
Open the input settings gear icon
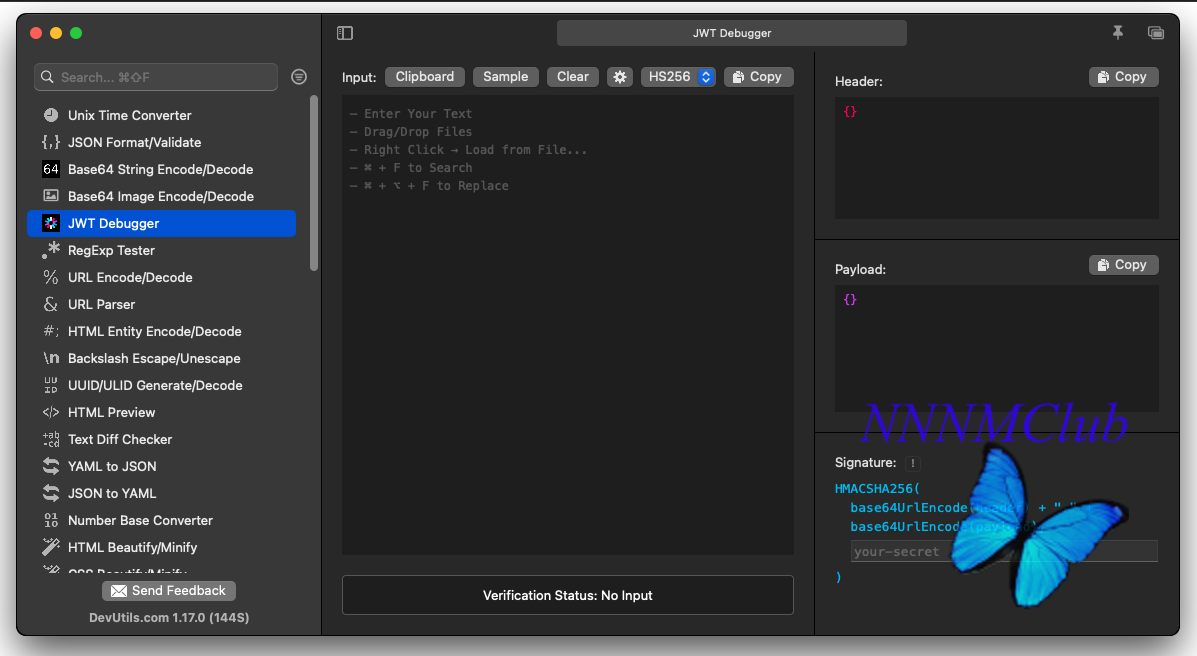[x=620, y=77]
